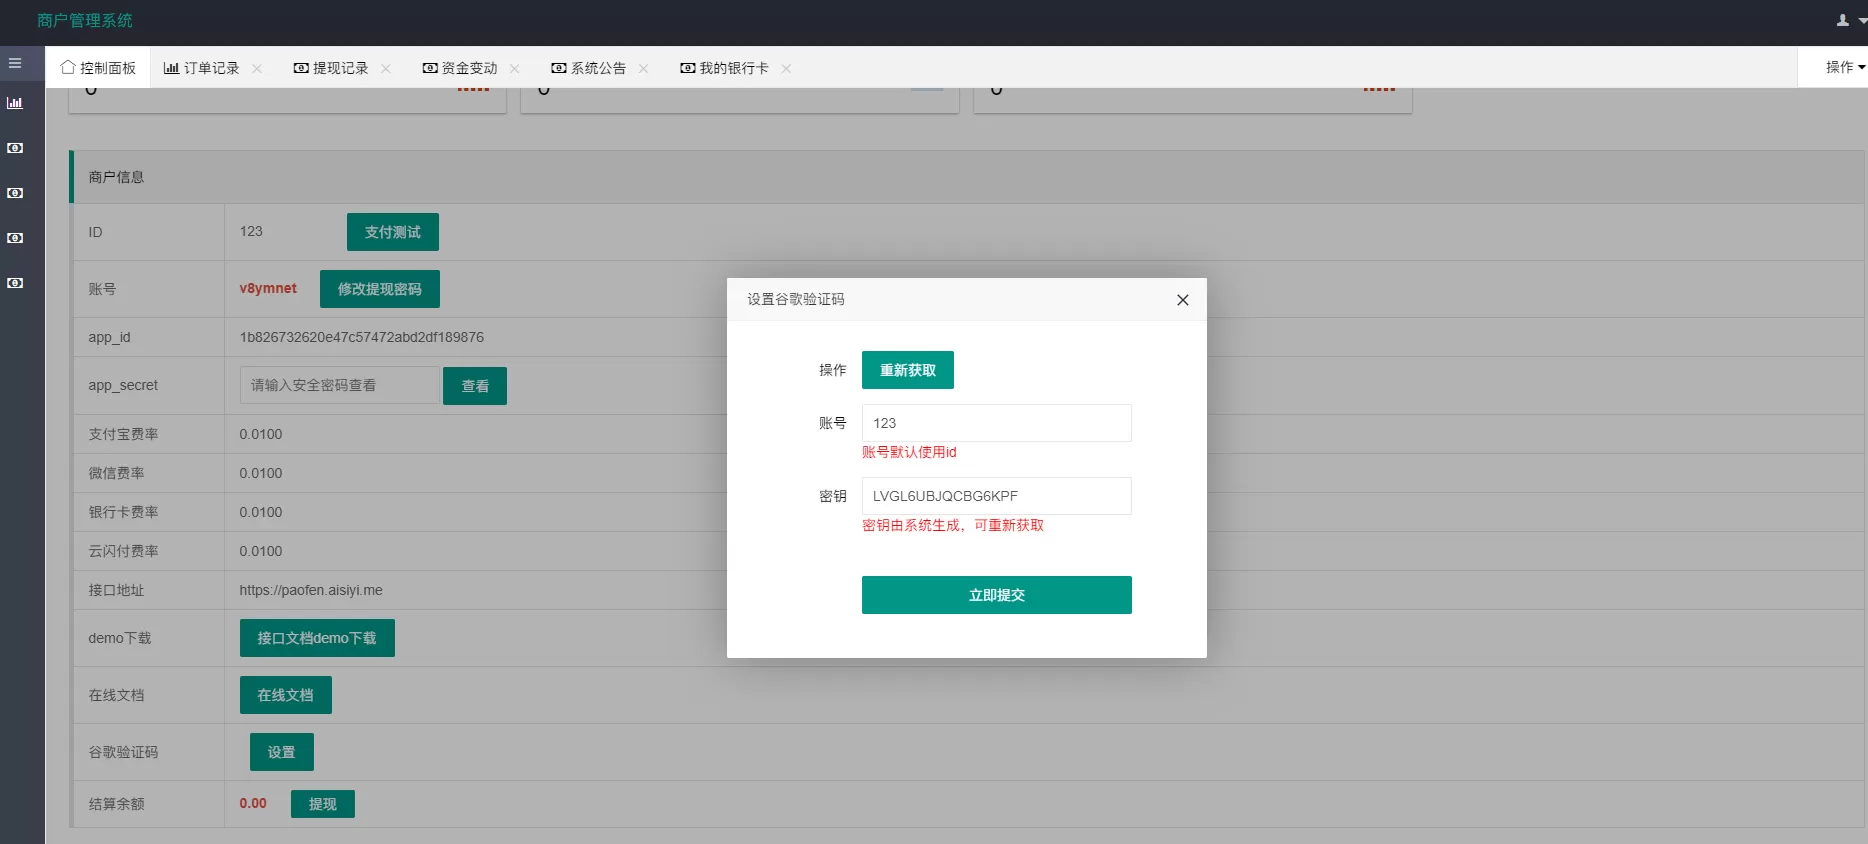Submit with the 立即提交 button
Image resolution: width=1868 pixels, height=844 pixels.
(996, 595)
